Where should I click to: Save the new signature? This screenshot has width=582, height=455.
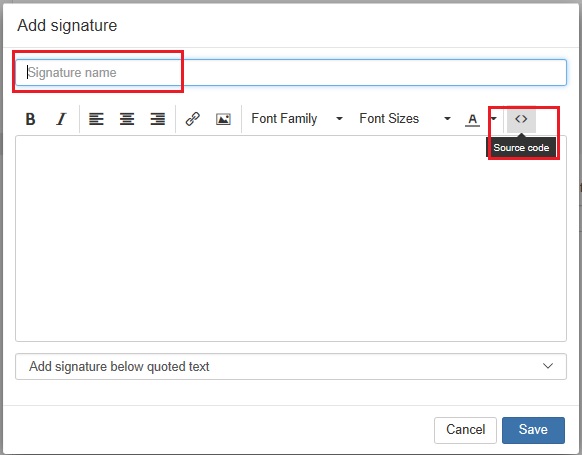point(533,430)
